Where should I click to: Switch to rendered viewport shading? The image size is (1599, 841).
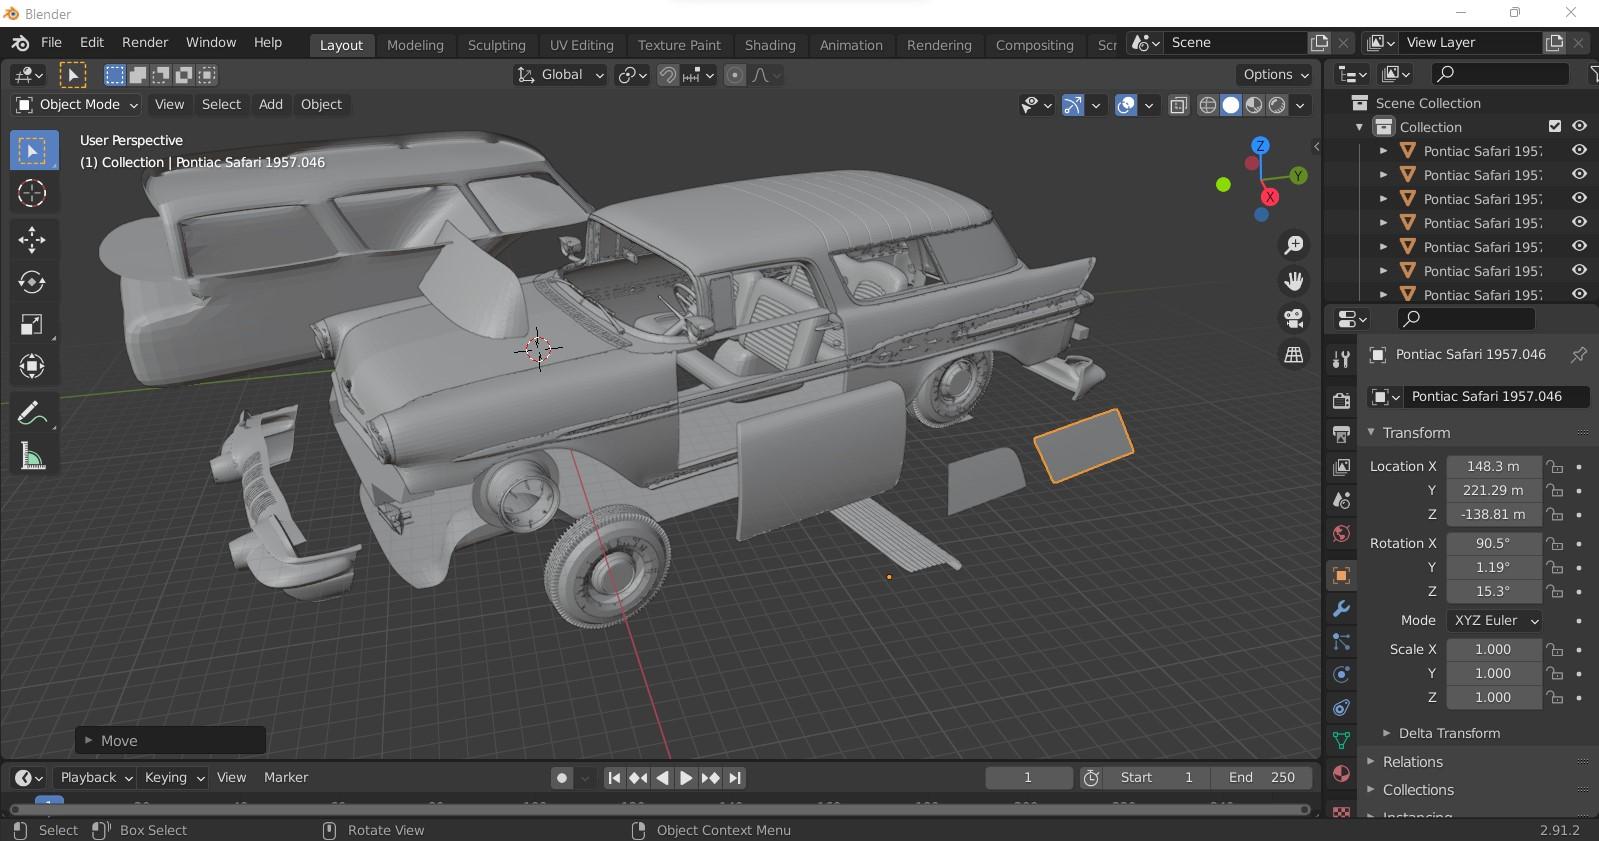pos(1278,105)
